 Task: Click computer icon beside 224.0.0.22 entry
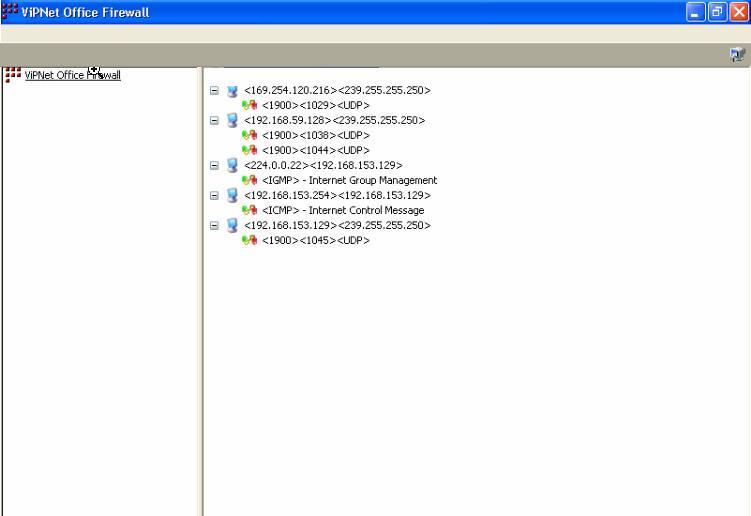[x=232, y=165]
